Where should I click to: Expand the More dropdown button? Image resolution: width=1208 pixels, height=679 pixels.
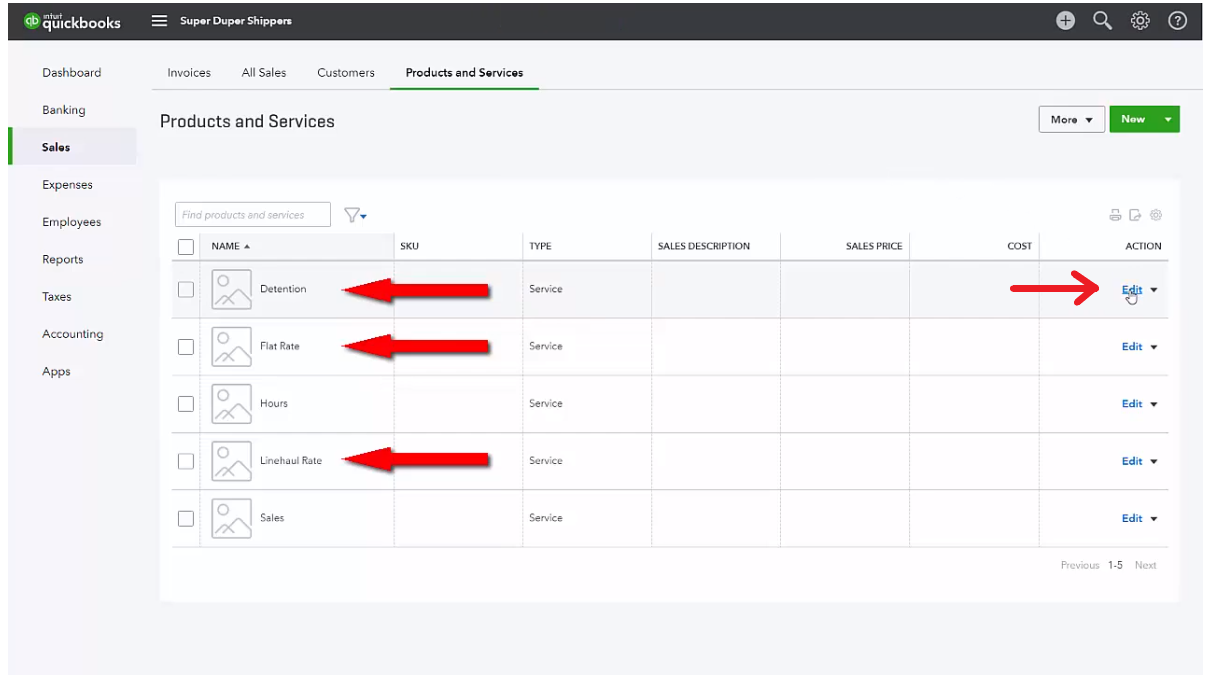coord(1071,119)
